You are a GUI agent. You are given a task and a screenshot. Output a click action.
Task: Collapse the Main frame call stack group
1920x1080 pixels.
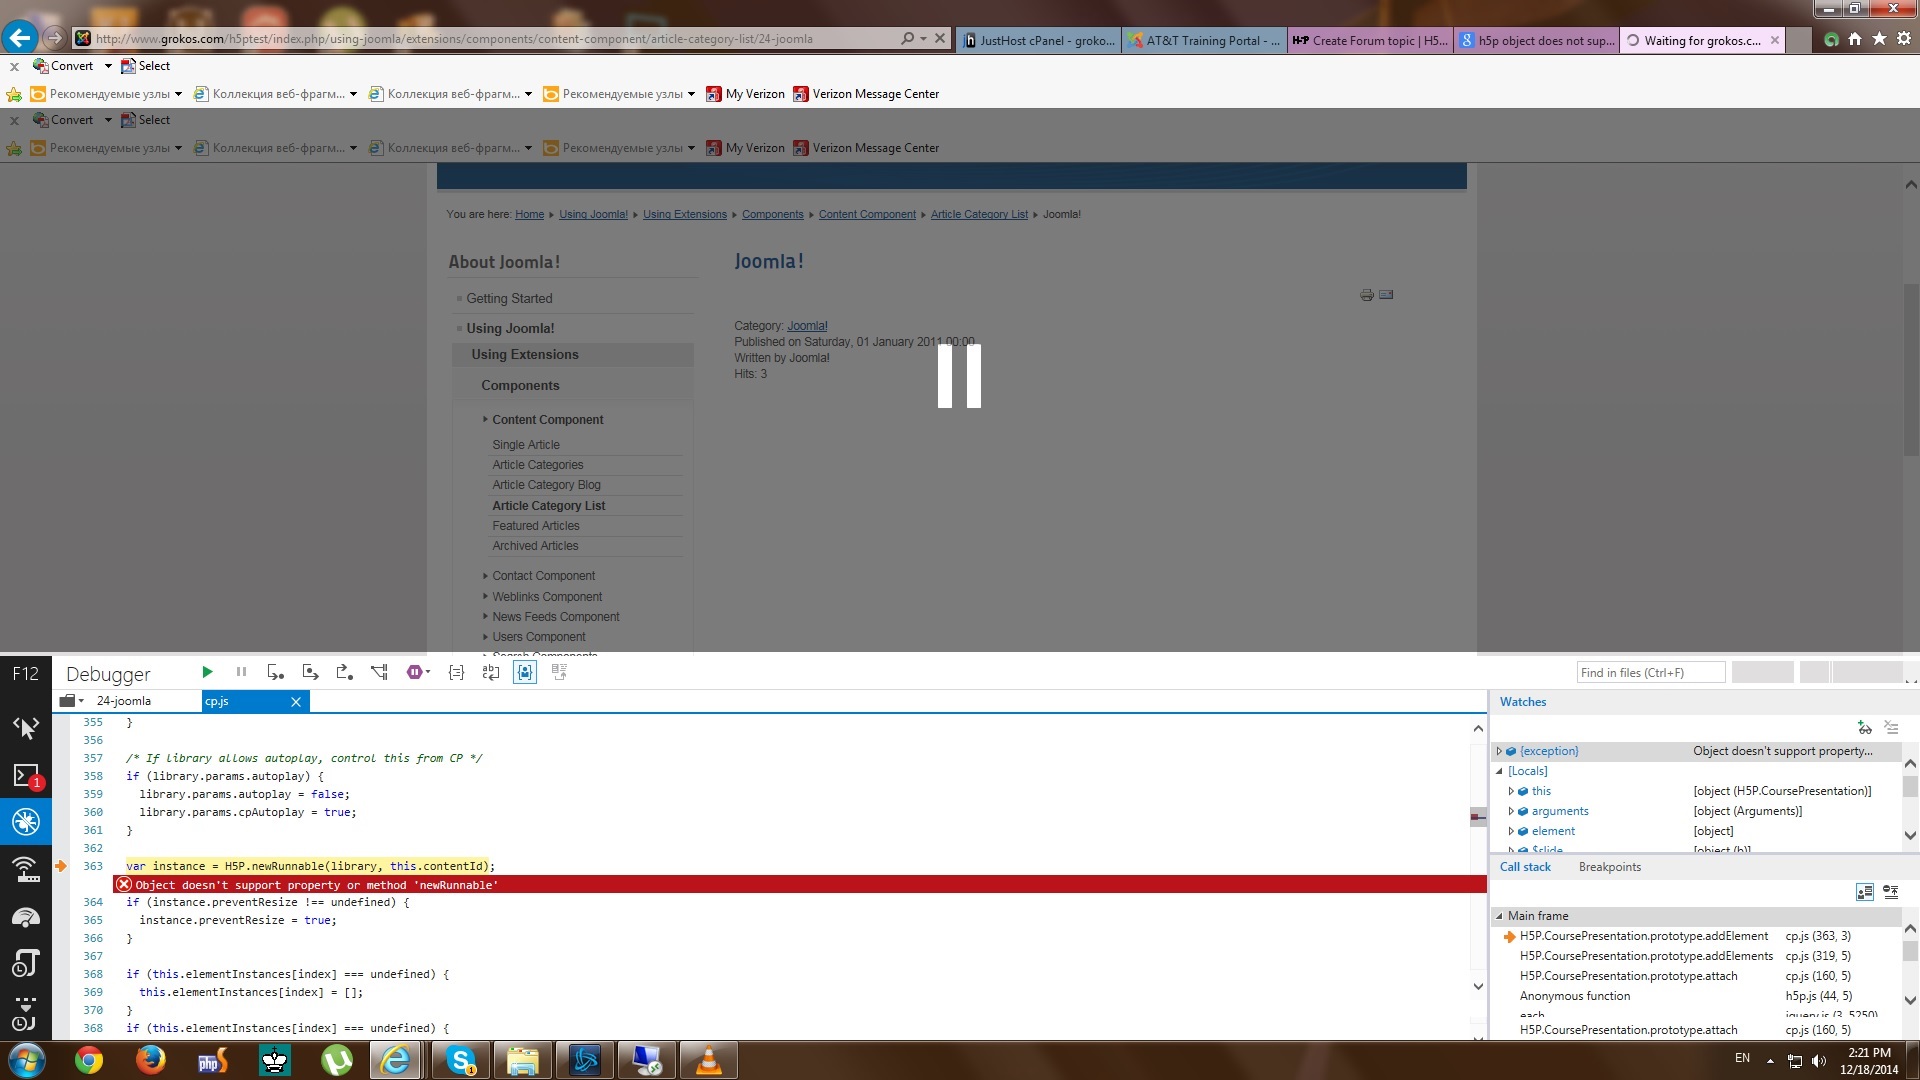1499,916
